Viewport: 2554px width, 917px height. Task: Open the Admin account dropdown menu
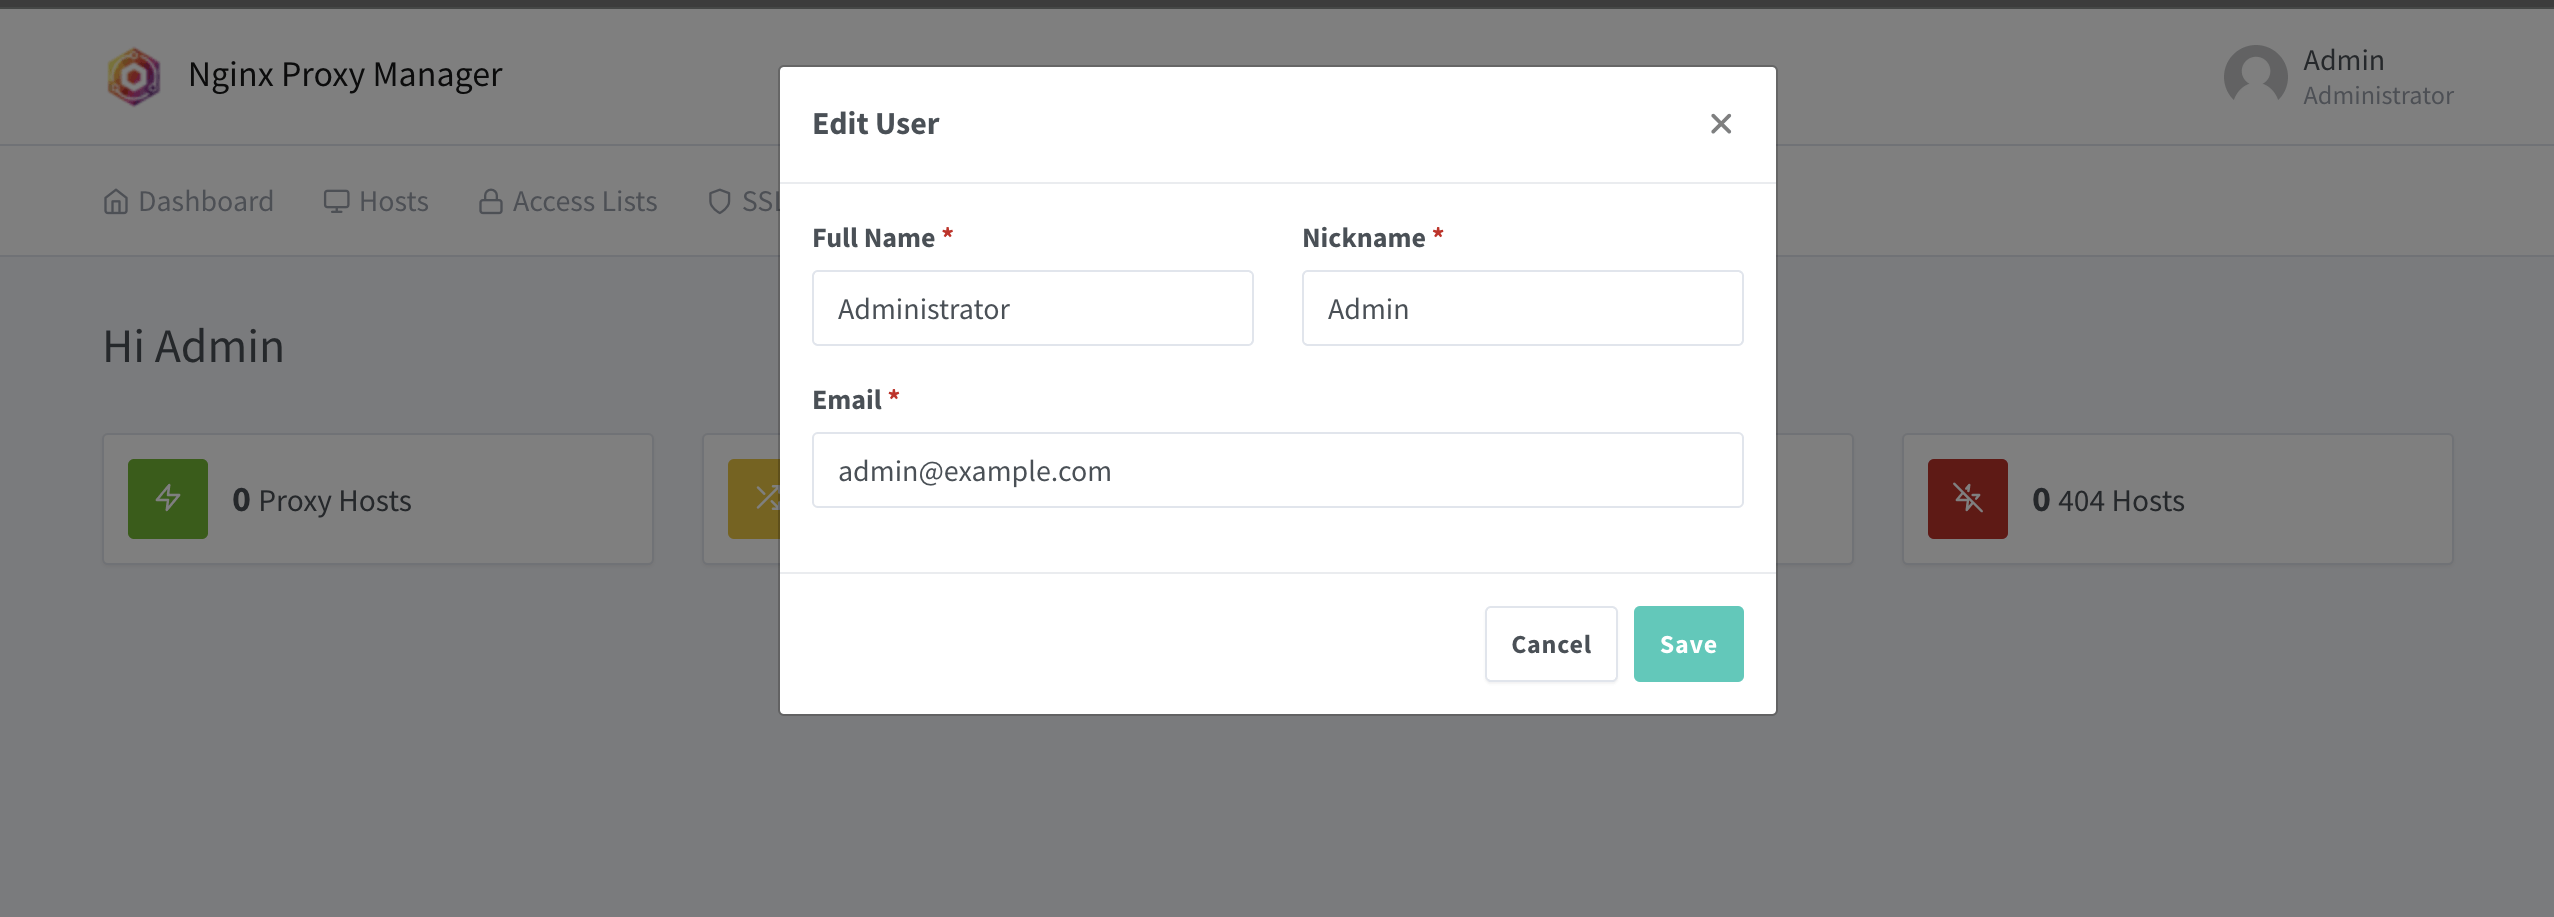coord(2339,77)
